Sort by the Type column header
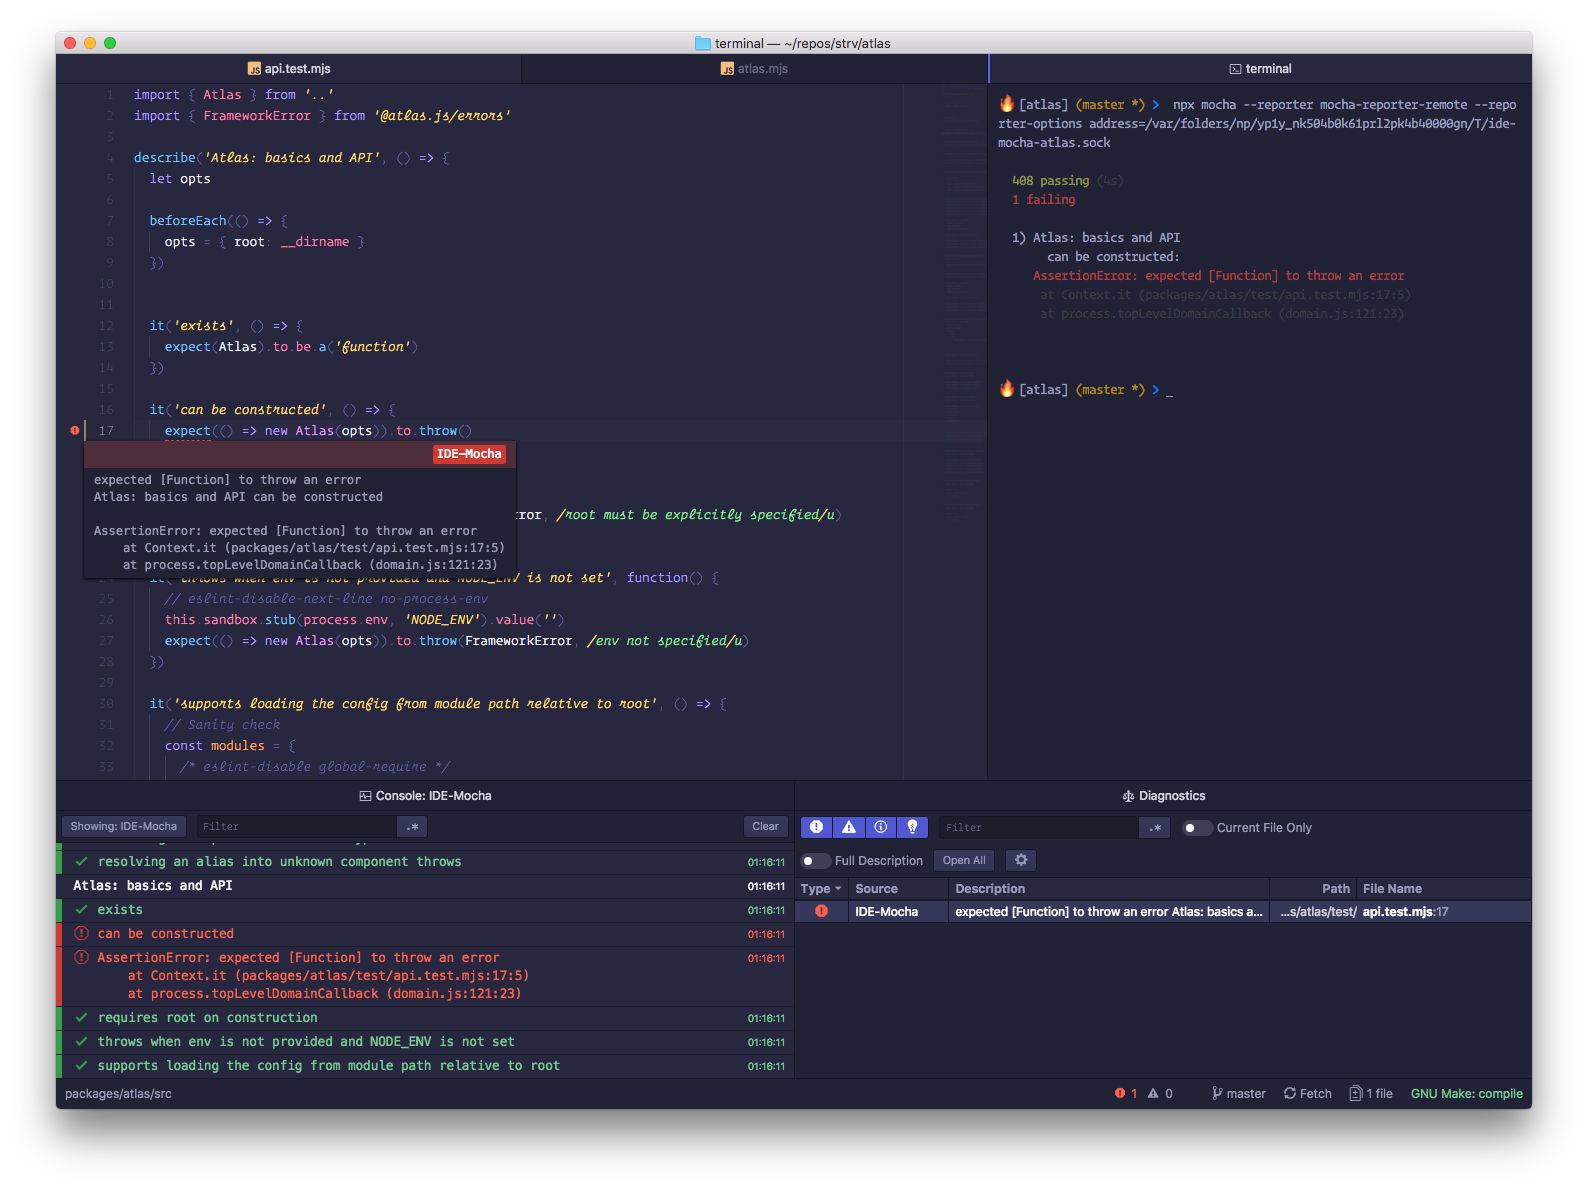 tap(821, 889)
